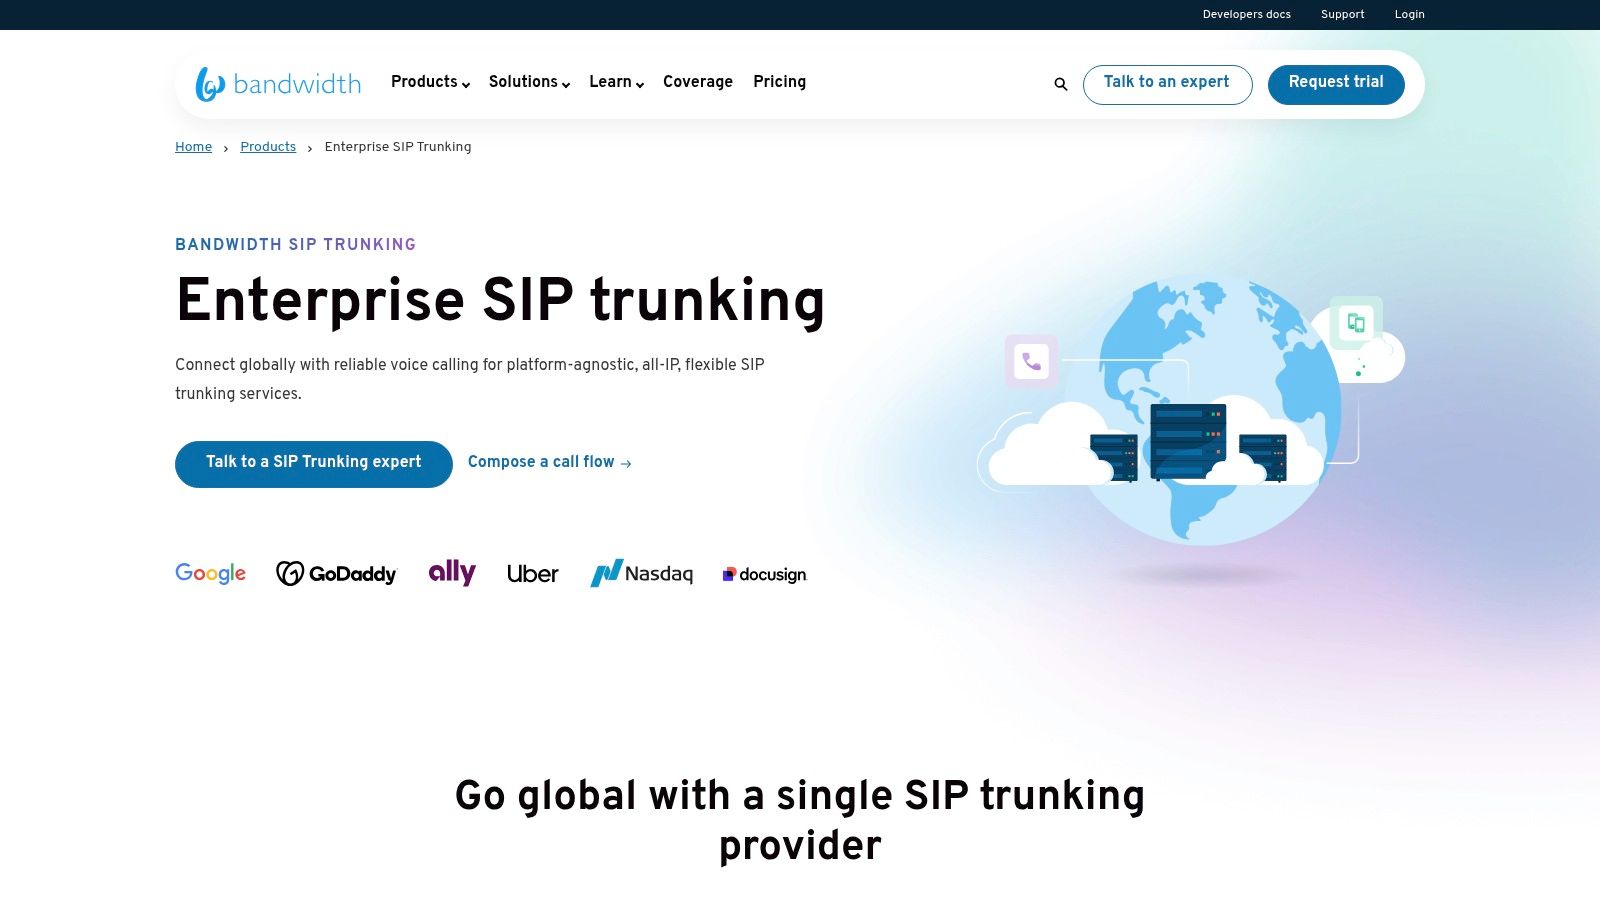Click the Bandwidth logo
Viewport: 1600px width, 900px height.
point(278,84)
